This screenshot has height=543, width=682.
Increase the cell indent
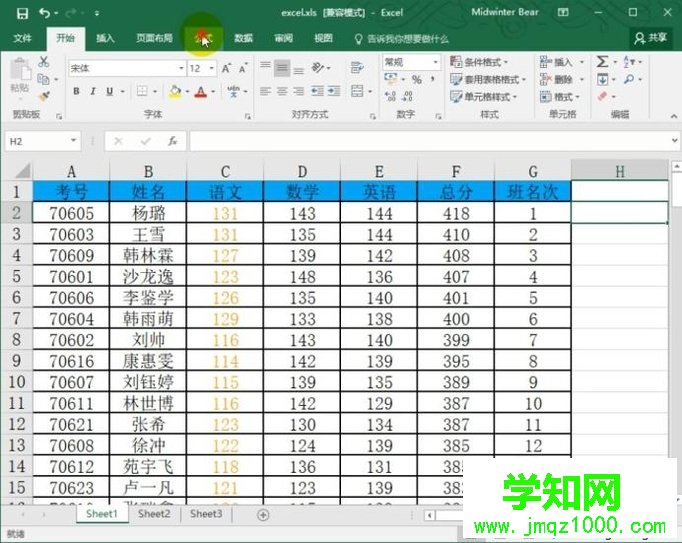point(334,91)
